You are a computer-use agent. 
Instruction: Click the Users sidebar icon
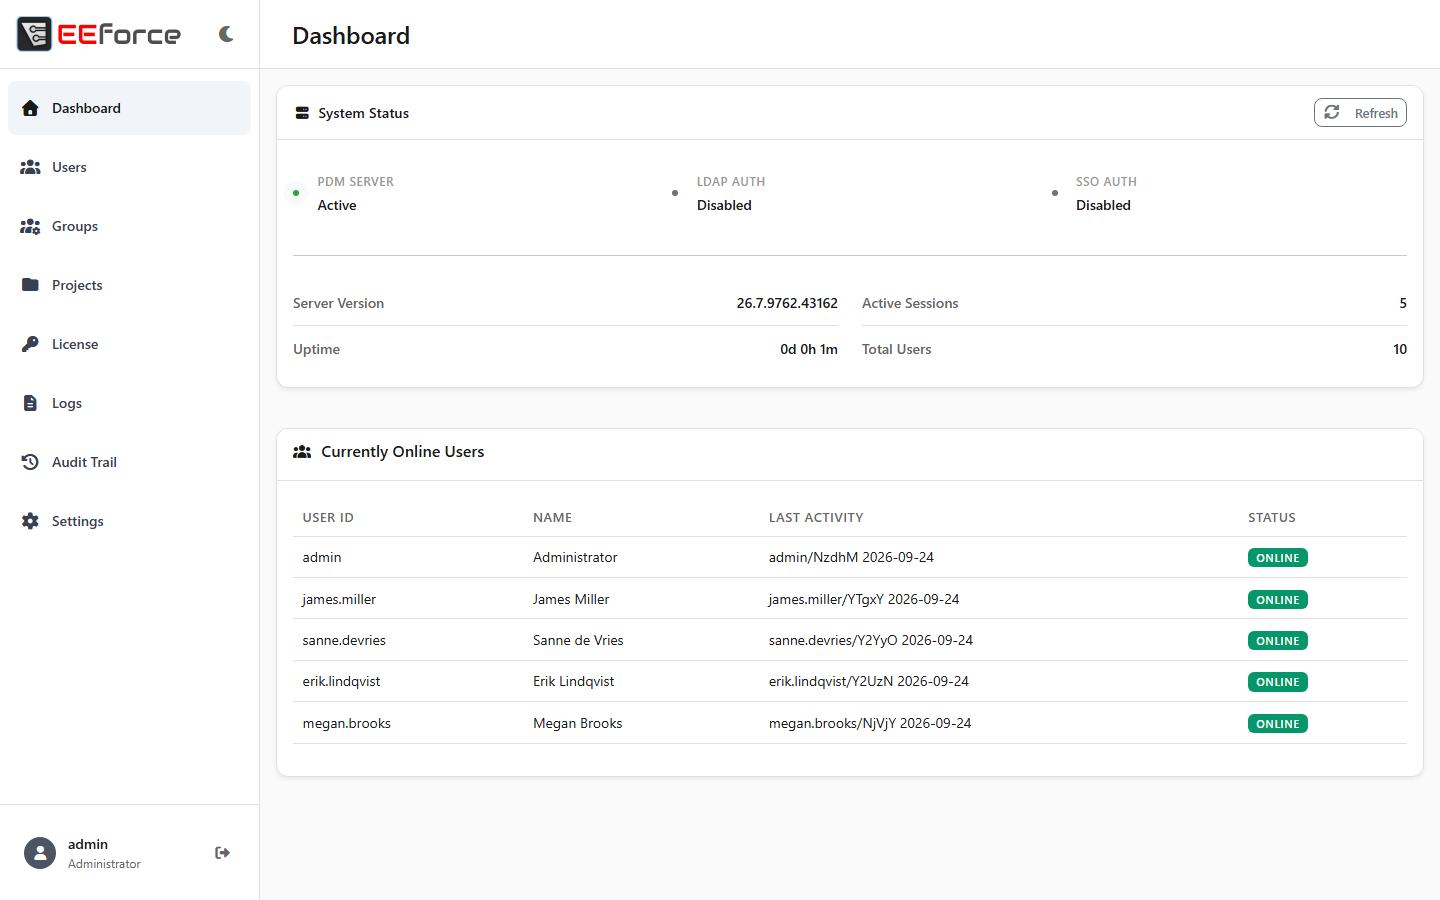click(30, 167)
